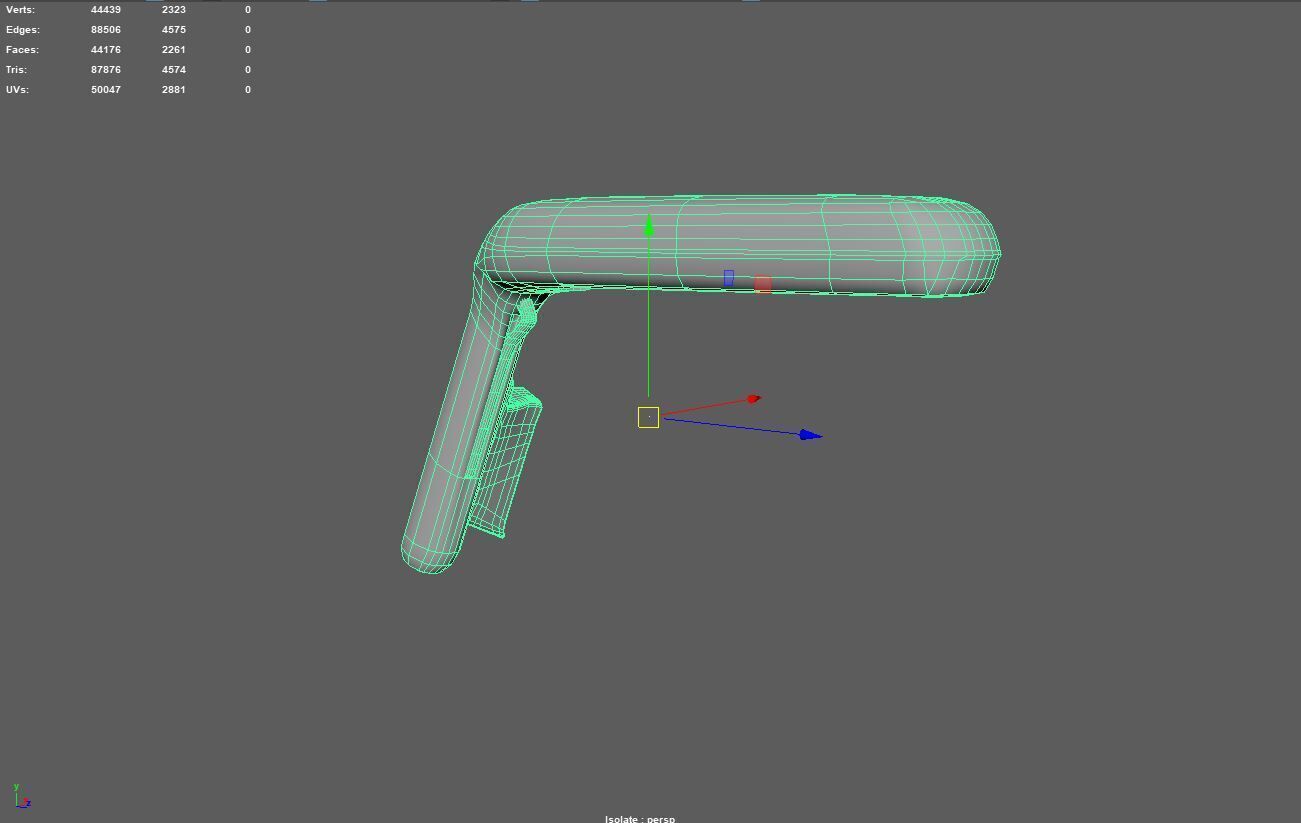The height and width of the screenshot is (823, 1301).
Task: Click the "Isolate : persp" viewport label
Action: tap(640, 818)
